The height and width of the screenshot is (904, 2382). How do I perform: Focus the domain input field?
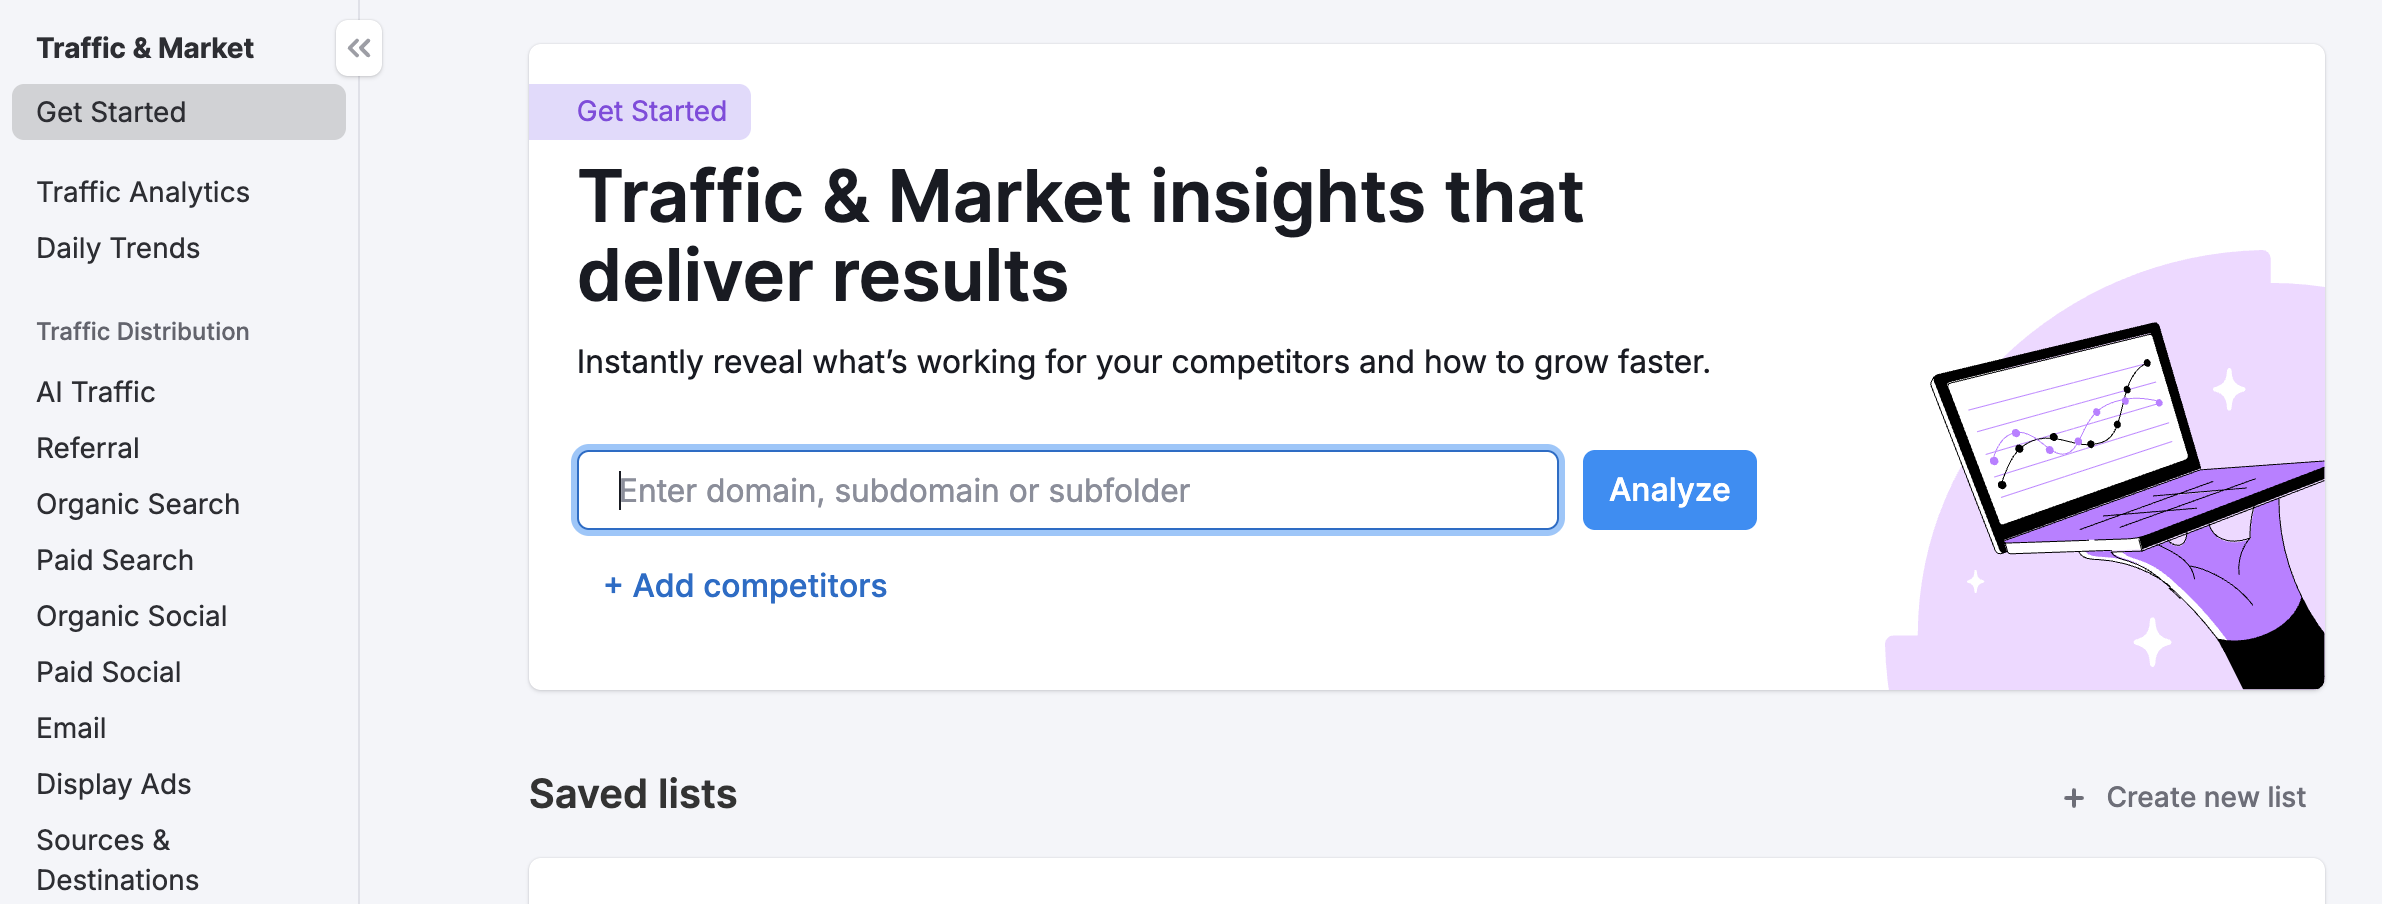[x=1067, y=490]
